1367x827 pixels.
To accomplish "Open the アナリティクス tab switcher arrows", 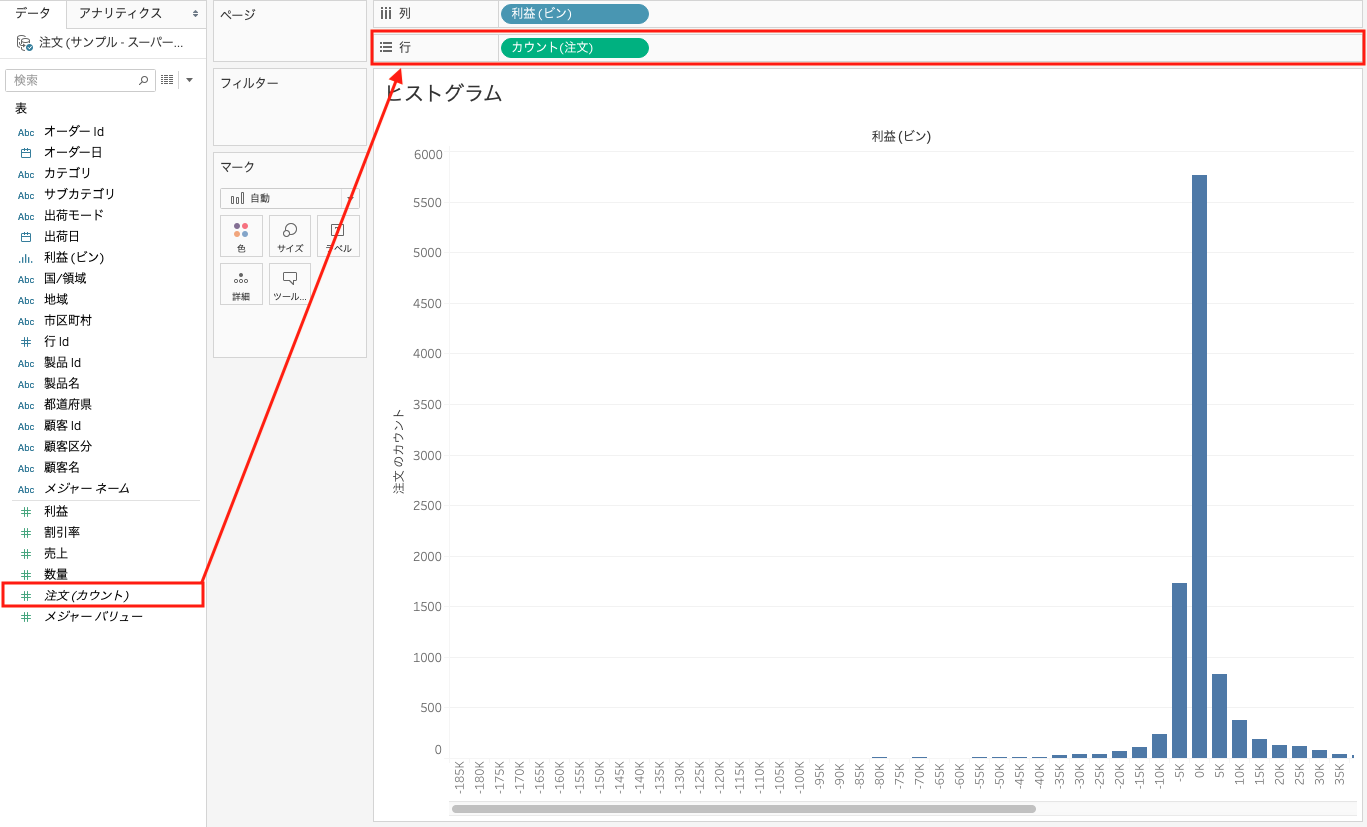I will pyautogui.click(x=196, y=14).
